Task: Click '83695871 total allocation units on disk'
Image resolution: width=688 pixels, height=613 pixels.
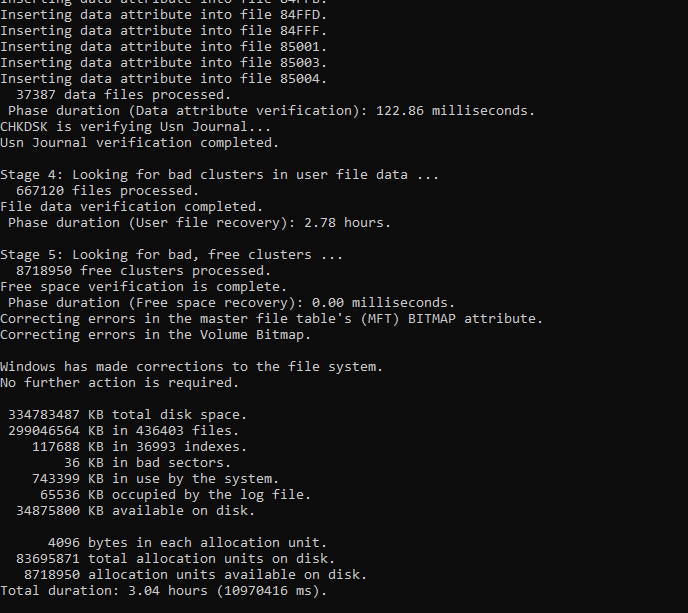Action: click(x=176, y=559)
